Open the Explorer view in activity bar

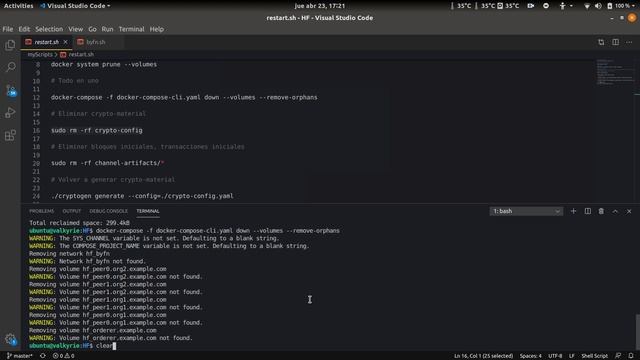pyautogui.click(x=10, y=45)
